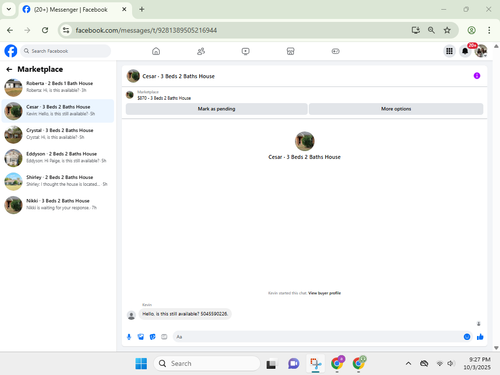Open conversation info purple icon
Viewport: 500px width, 375px height.
click(477, 76)
